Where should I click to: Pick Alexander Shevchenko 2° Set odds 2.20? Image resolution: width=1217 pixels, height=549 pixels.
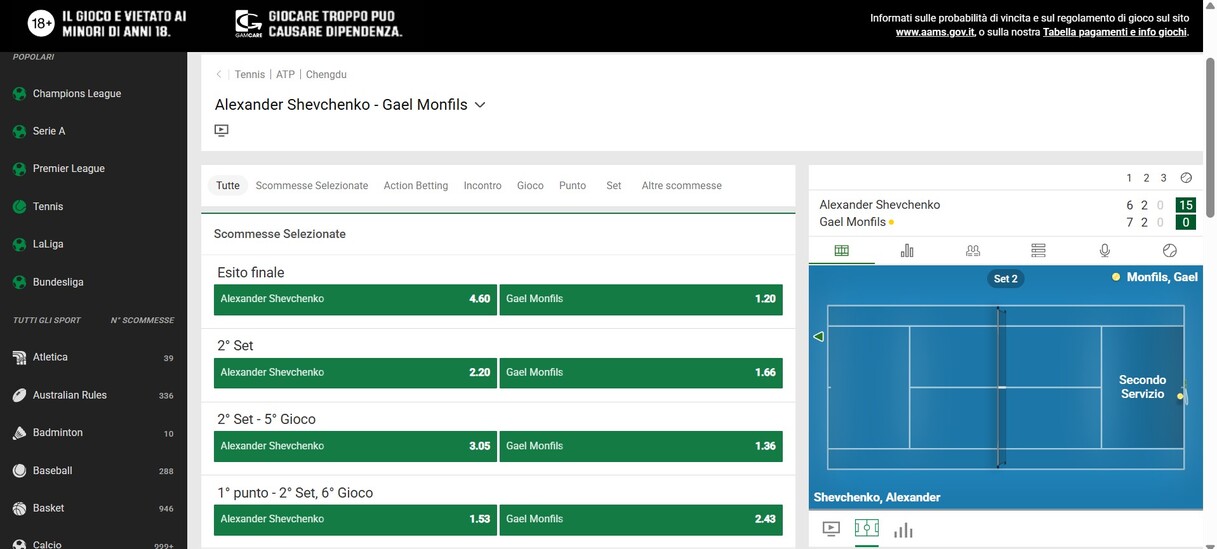tap(355, 373)
